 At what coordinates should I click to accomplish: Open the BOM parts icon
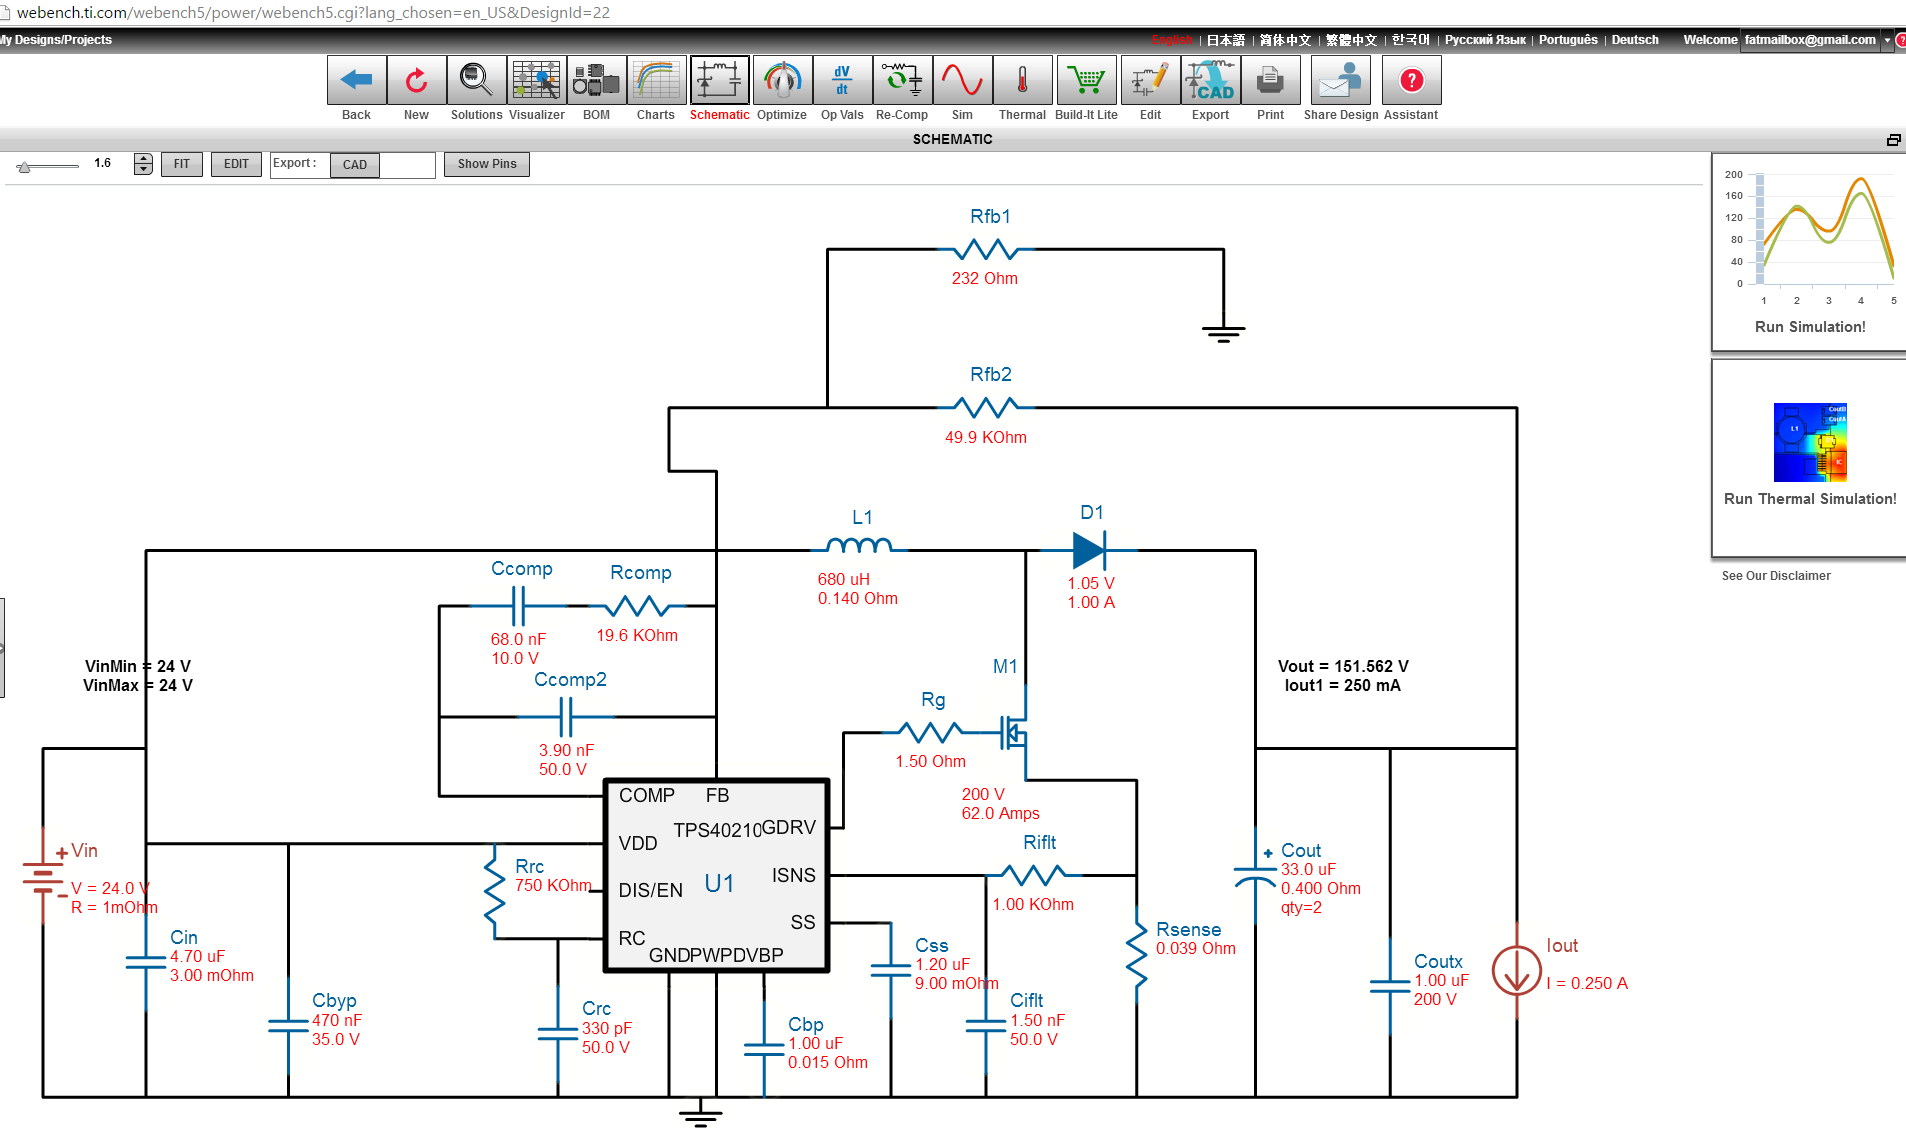coord(596,80)
